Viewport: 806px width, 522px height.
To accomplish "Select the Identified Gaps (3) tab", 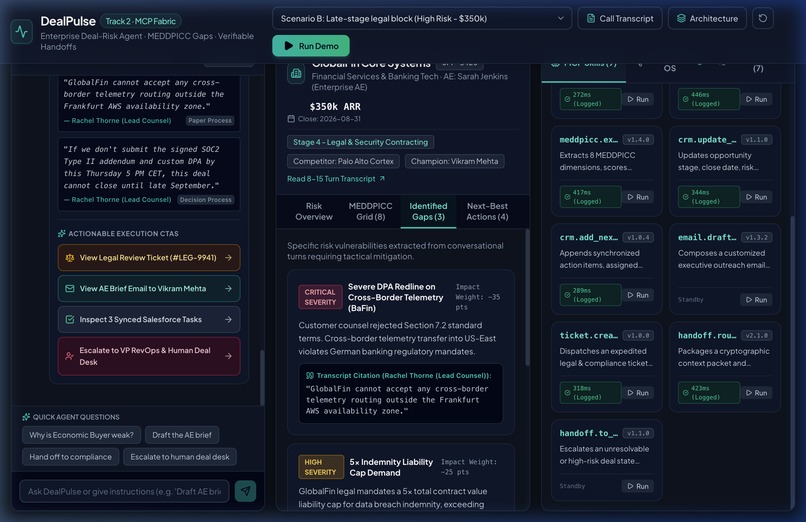I will click(x=428, y=211).
